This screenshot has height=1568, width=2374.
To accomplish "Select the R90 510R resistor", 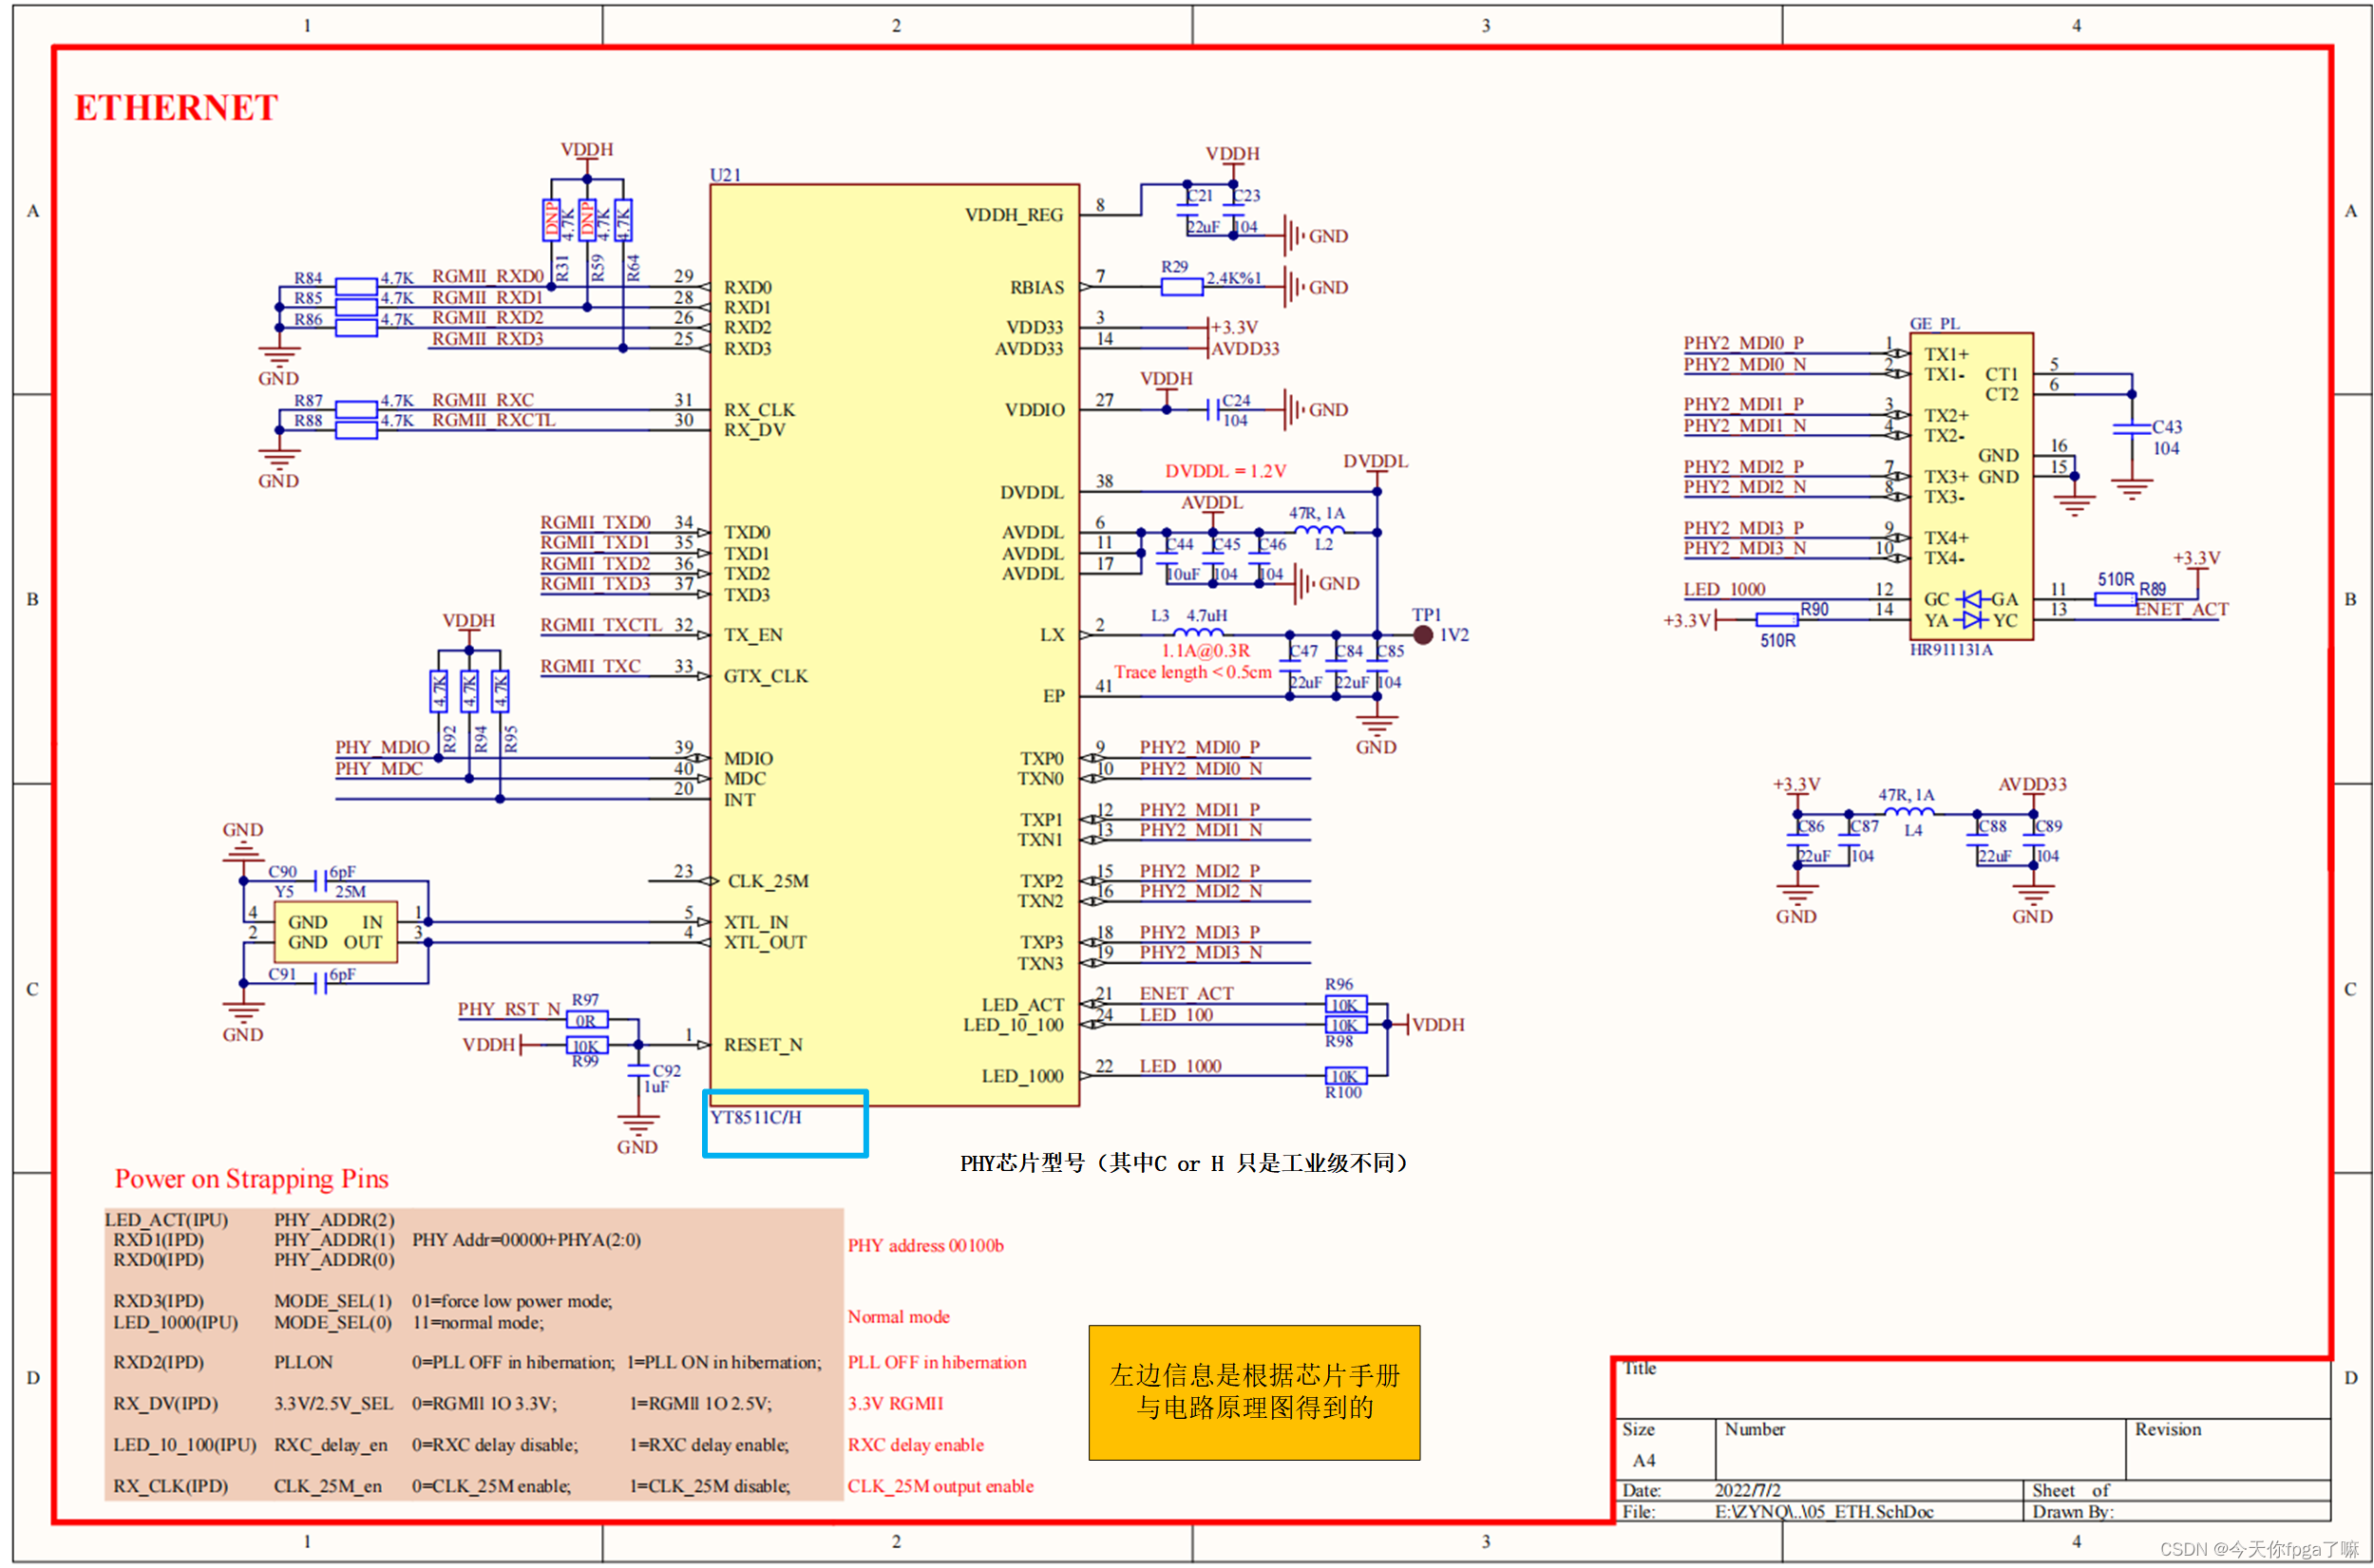I will 1776,621.
